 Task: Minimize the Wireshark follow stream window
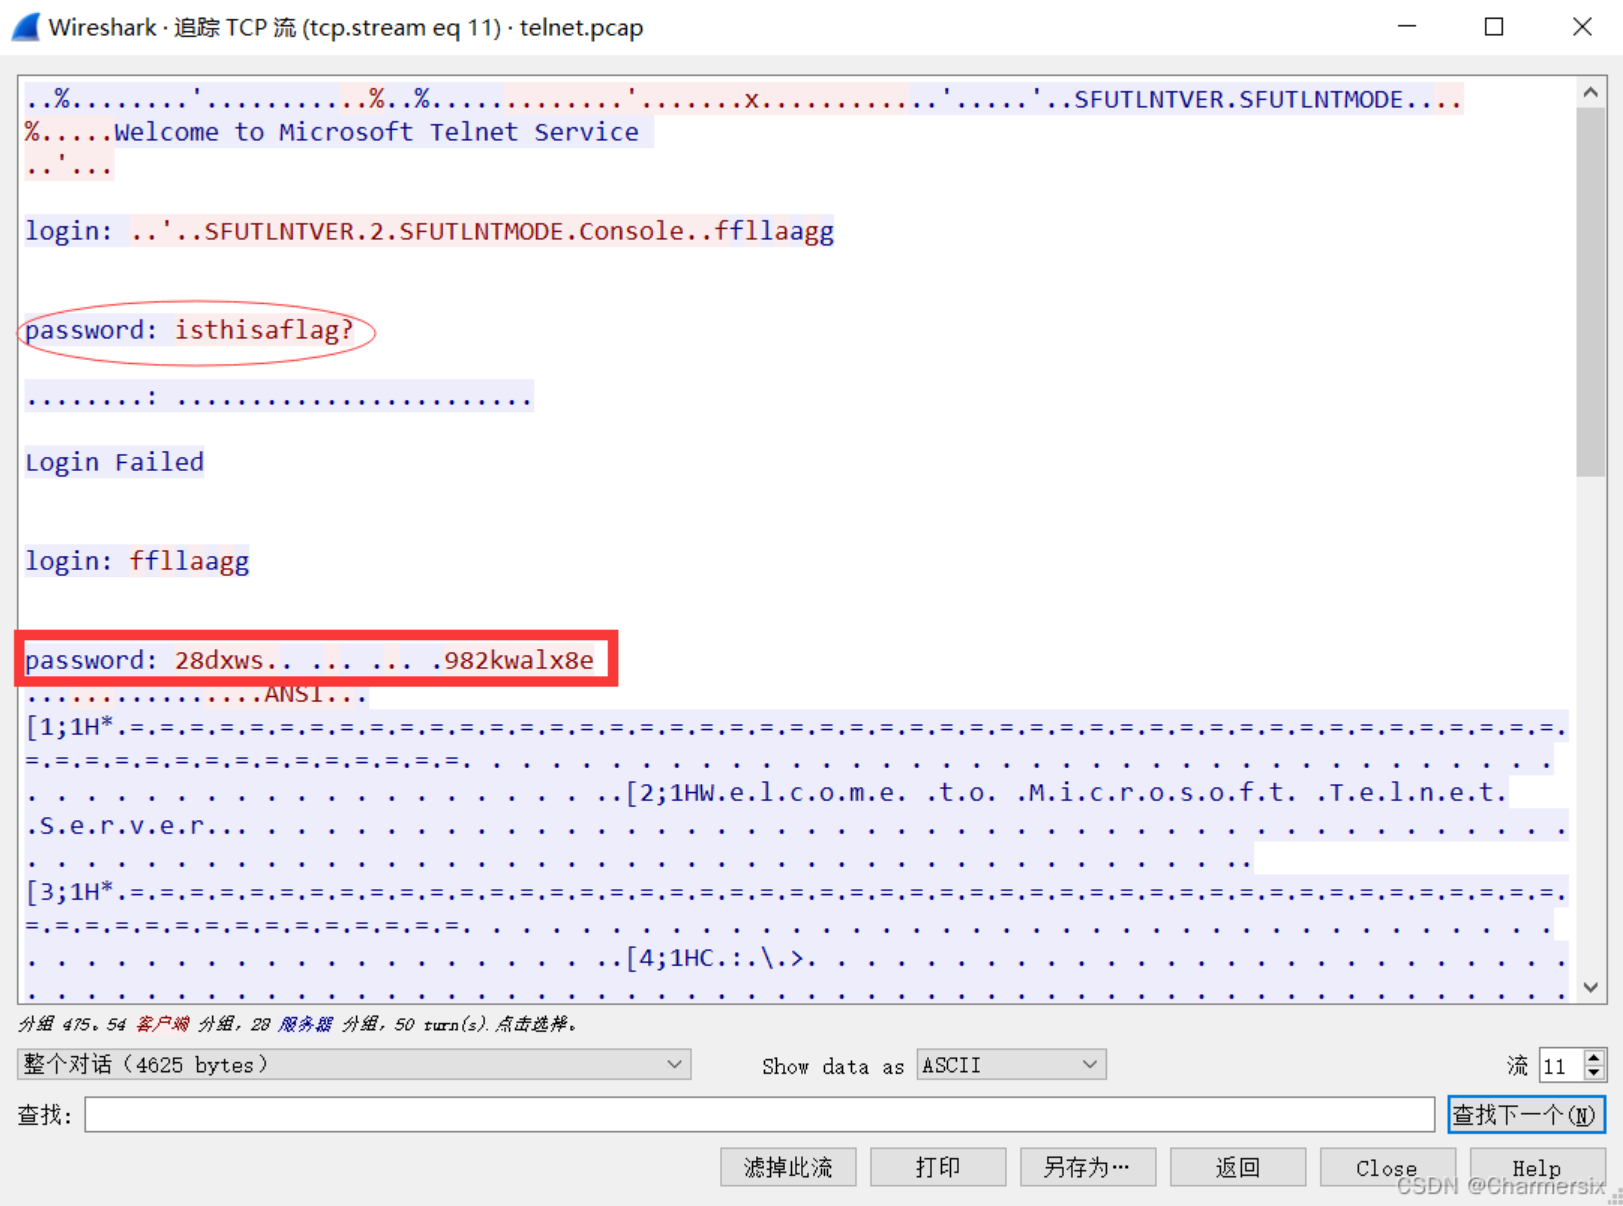tap(1407, 27)
